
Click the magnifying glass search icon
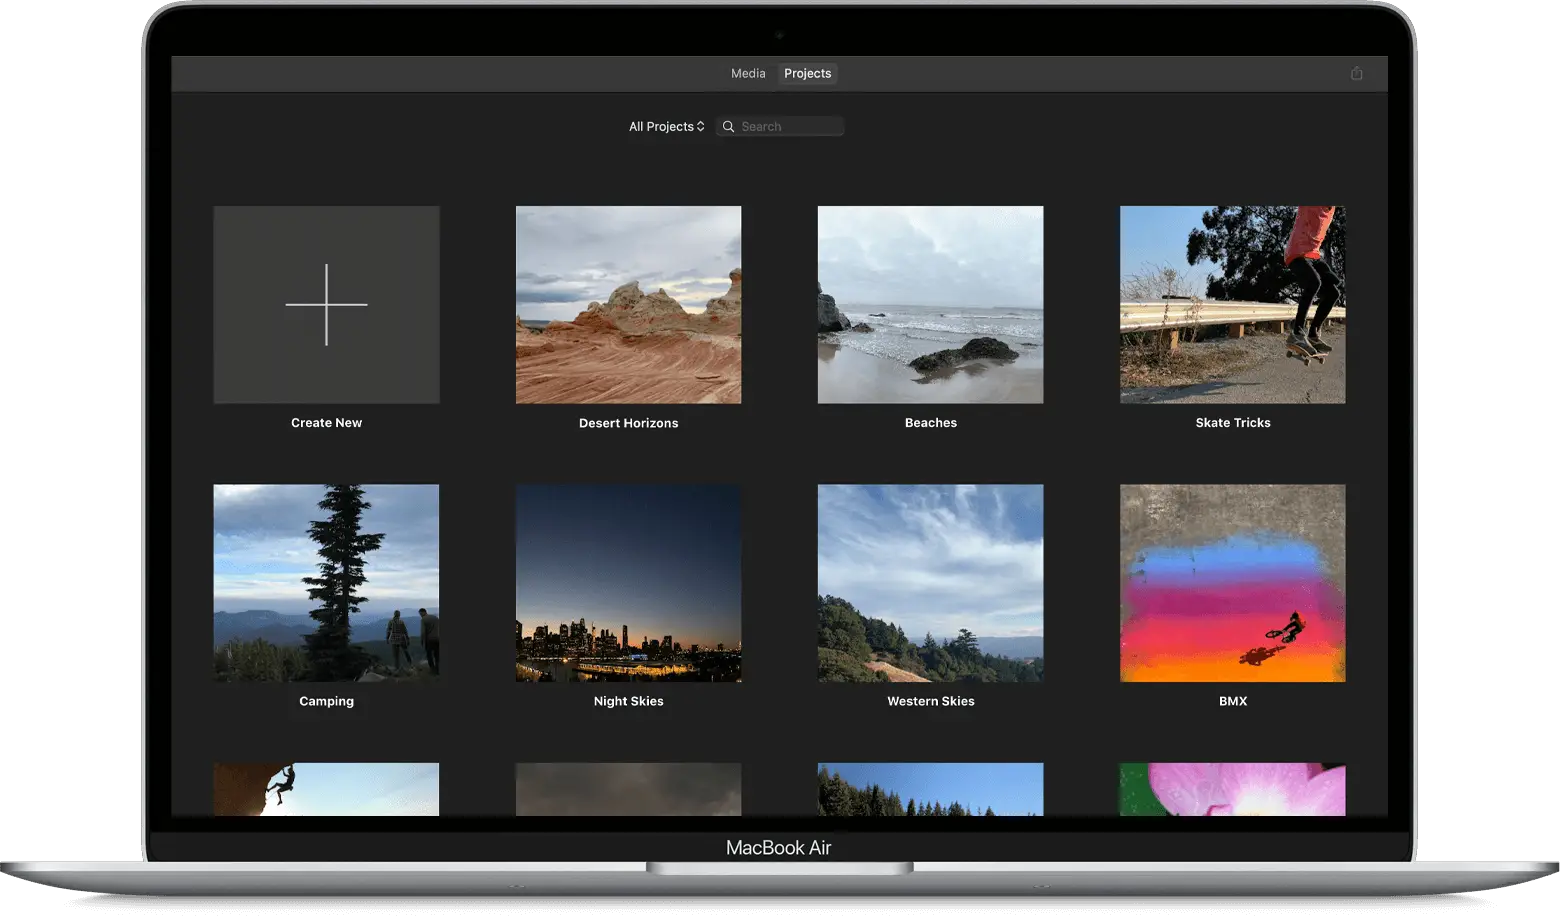pyautogui.click(x=728, y=126)
